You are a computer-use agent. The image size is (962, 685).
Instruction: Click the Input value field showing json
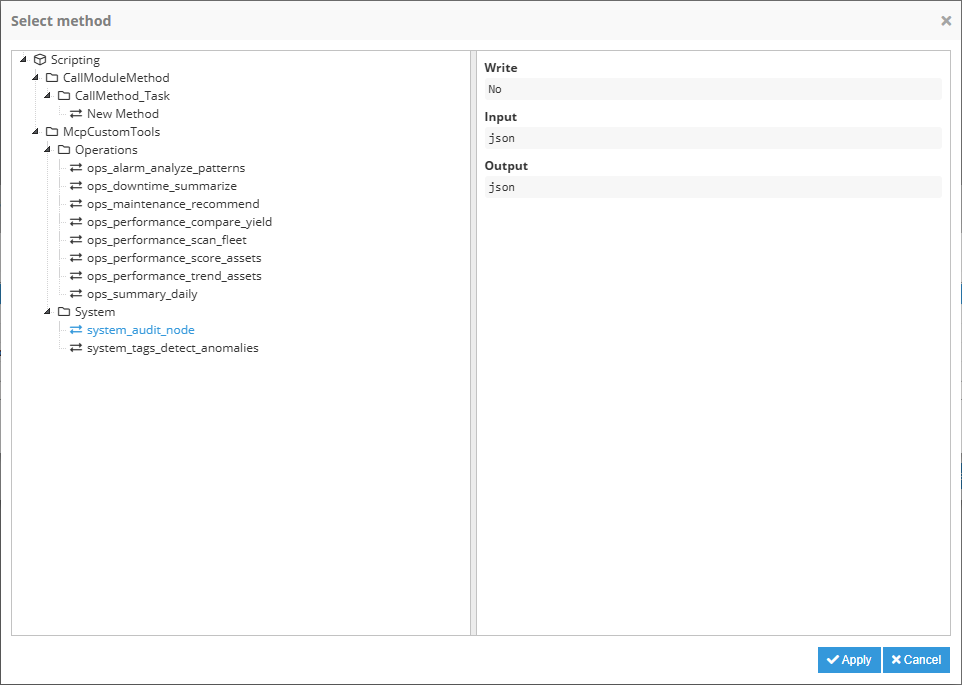coord(713,138)
